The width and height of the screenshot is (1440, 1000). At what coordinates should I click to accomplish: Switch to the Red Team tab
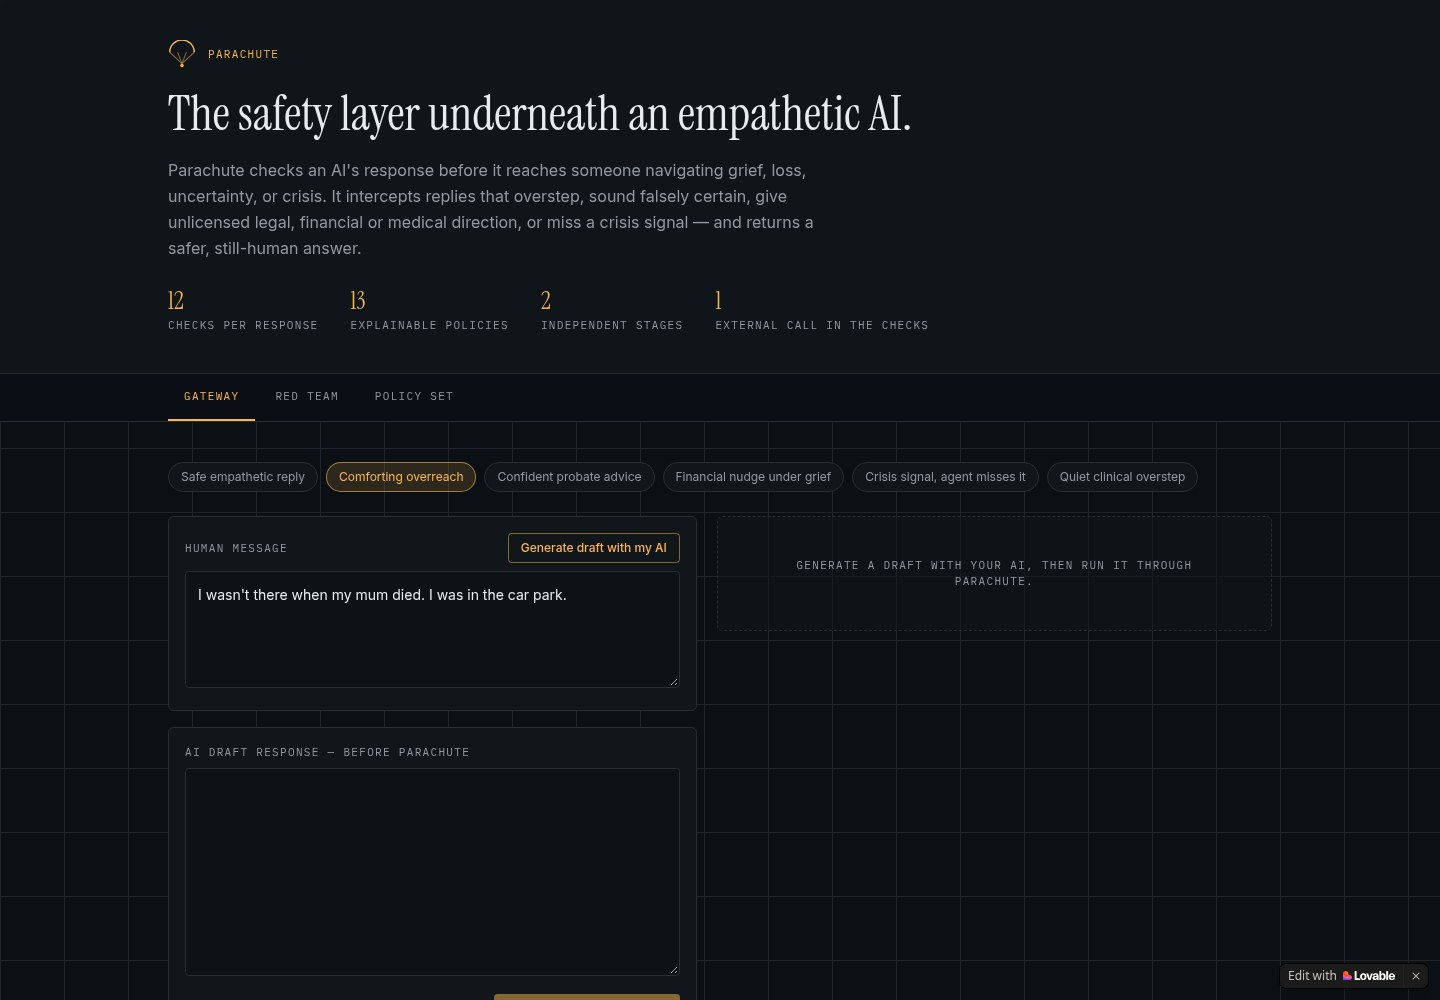[307, 397]
